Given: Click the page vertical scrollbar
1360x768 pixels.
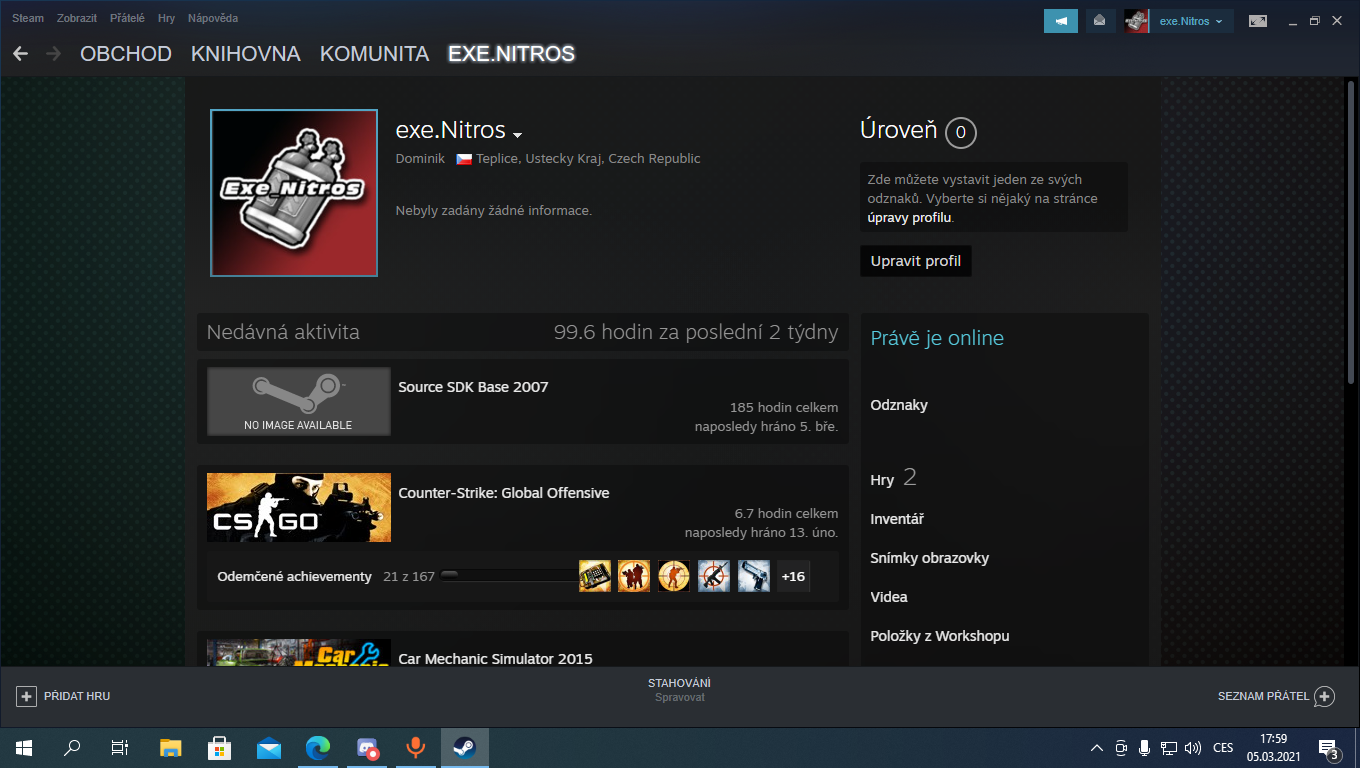Looking at the screenshot, I should [x=1353, y=232].
